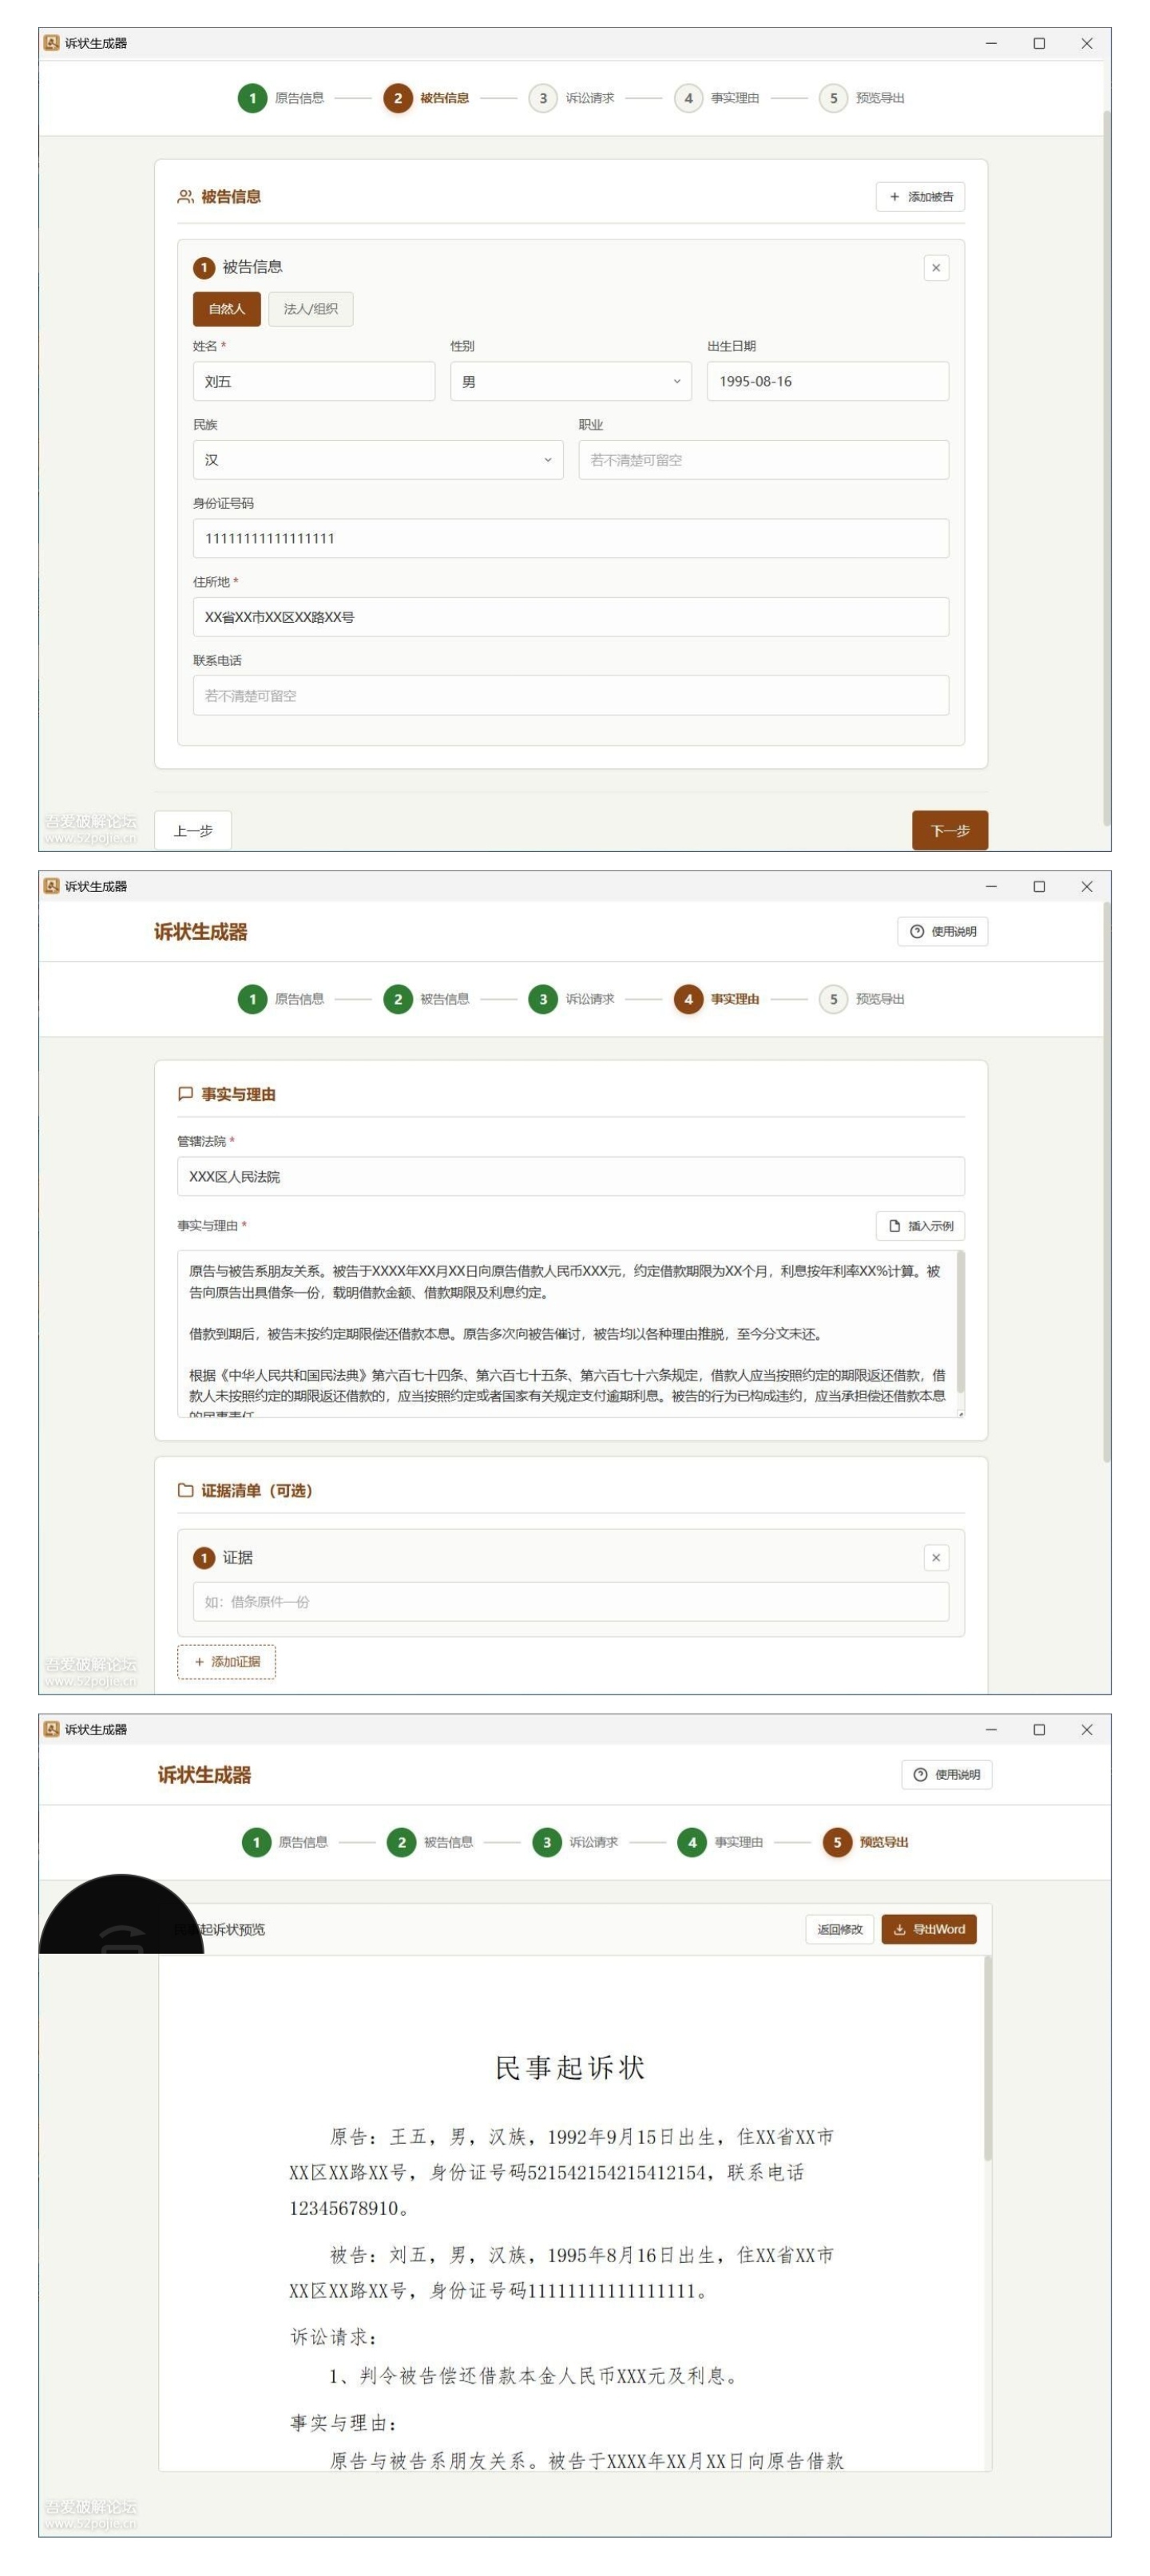Click the preview line starting 被告：刘五
Viewport: 1150px width, 2576px height.
(x=581, y=2255)
